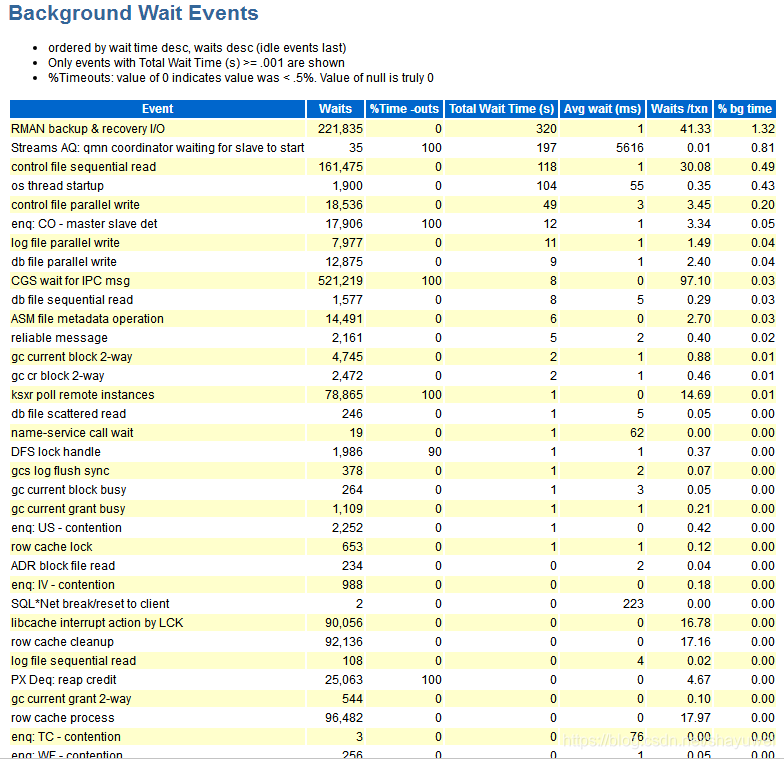784x759 pixels.
Task: Click waits value 161,475
Action: pos(340,166)
